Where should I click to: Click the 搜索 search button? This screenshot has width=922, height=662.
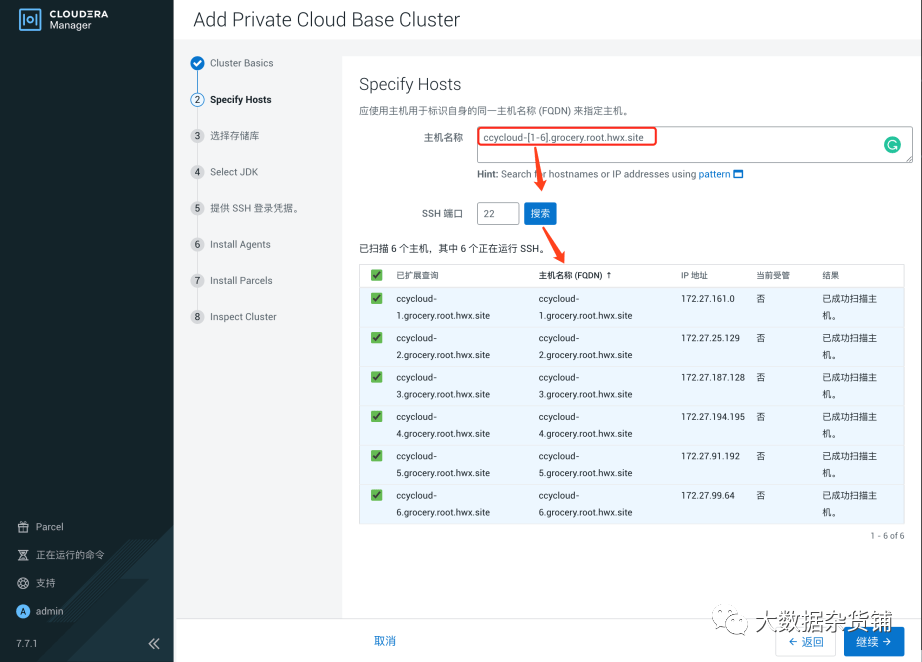tap(540, 213)
